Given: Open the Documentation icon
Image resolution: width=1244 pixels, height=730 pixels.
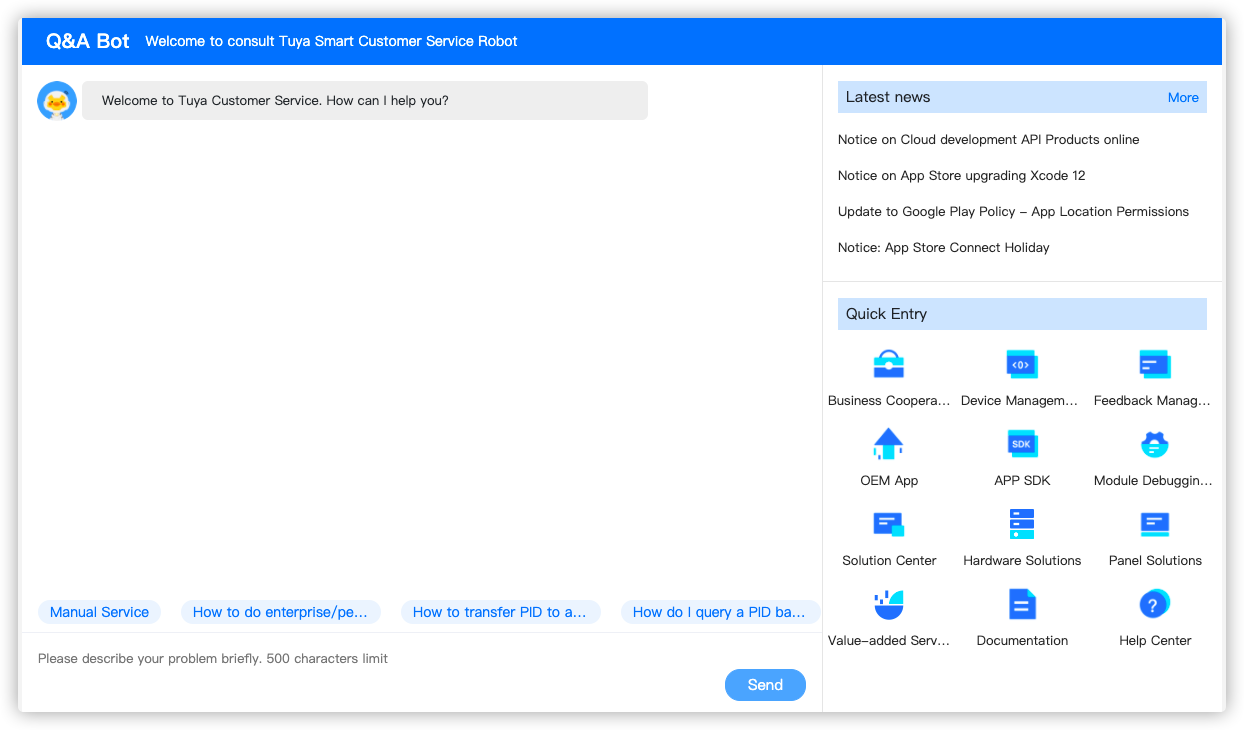Looking at the screenshot, I should coord(1022,604).
